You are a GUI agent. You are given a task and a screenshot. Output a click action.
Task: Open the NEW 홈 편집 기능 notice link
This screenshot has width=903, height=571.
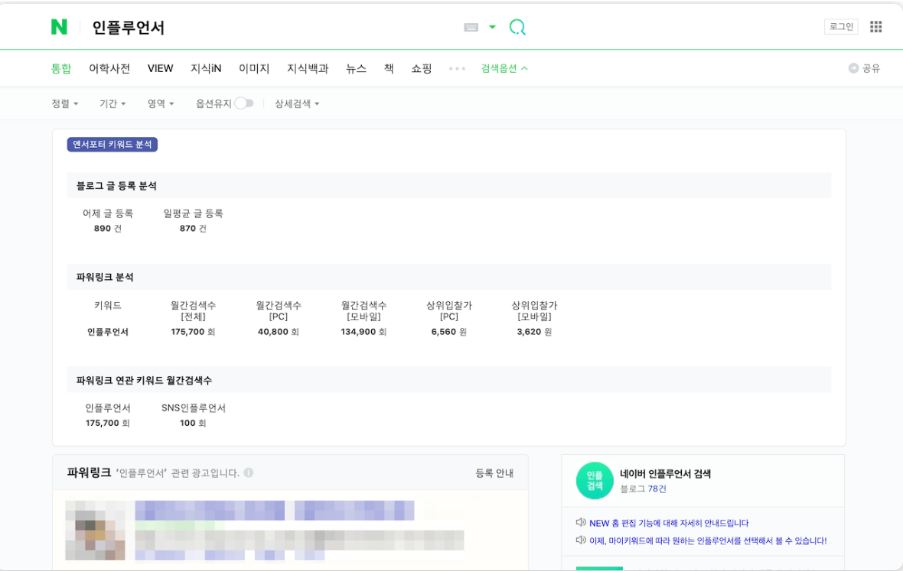[669, 523]
